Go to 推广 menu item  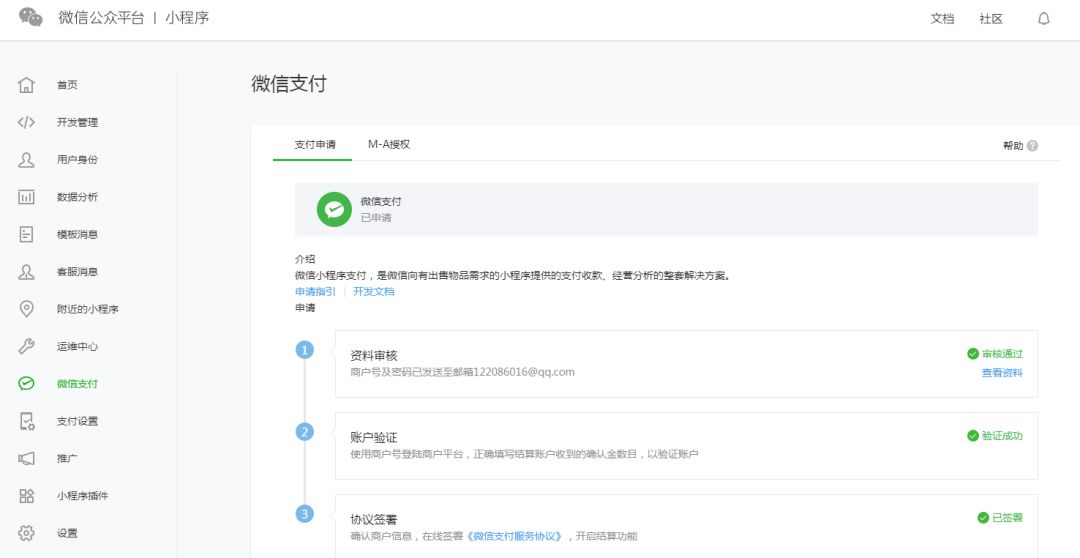[x=68, y=458]
